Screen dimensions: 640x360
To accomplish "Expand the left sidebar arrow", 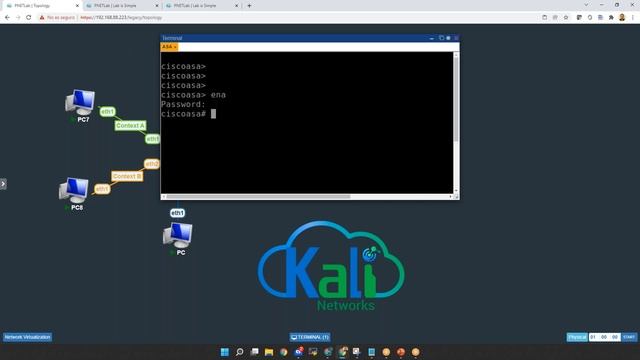I will (3, 184).
